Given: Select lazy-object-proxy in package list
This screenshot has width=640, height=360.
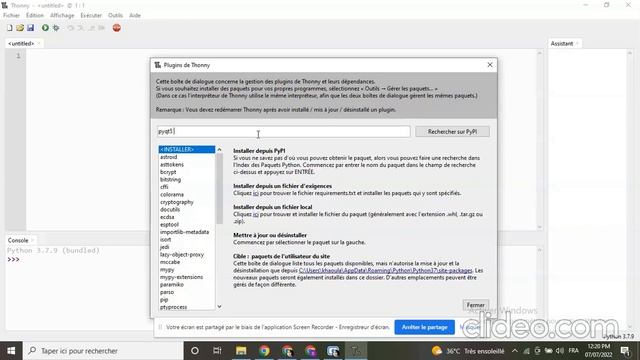Looking at the screenshot, I should click(x=182, y=254).
